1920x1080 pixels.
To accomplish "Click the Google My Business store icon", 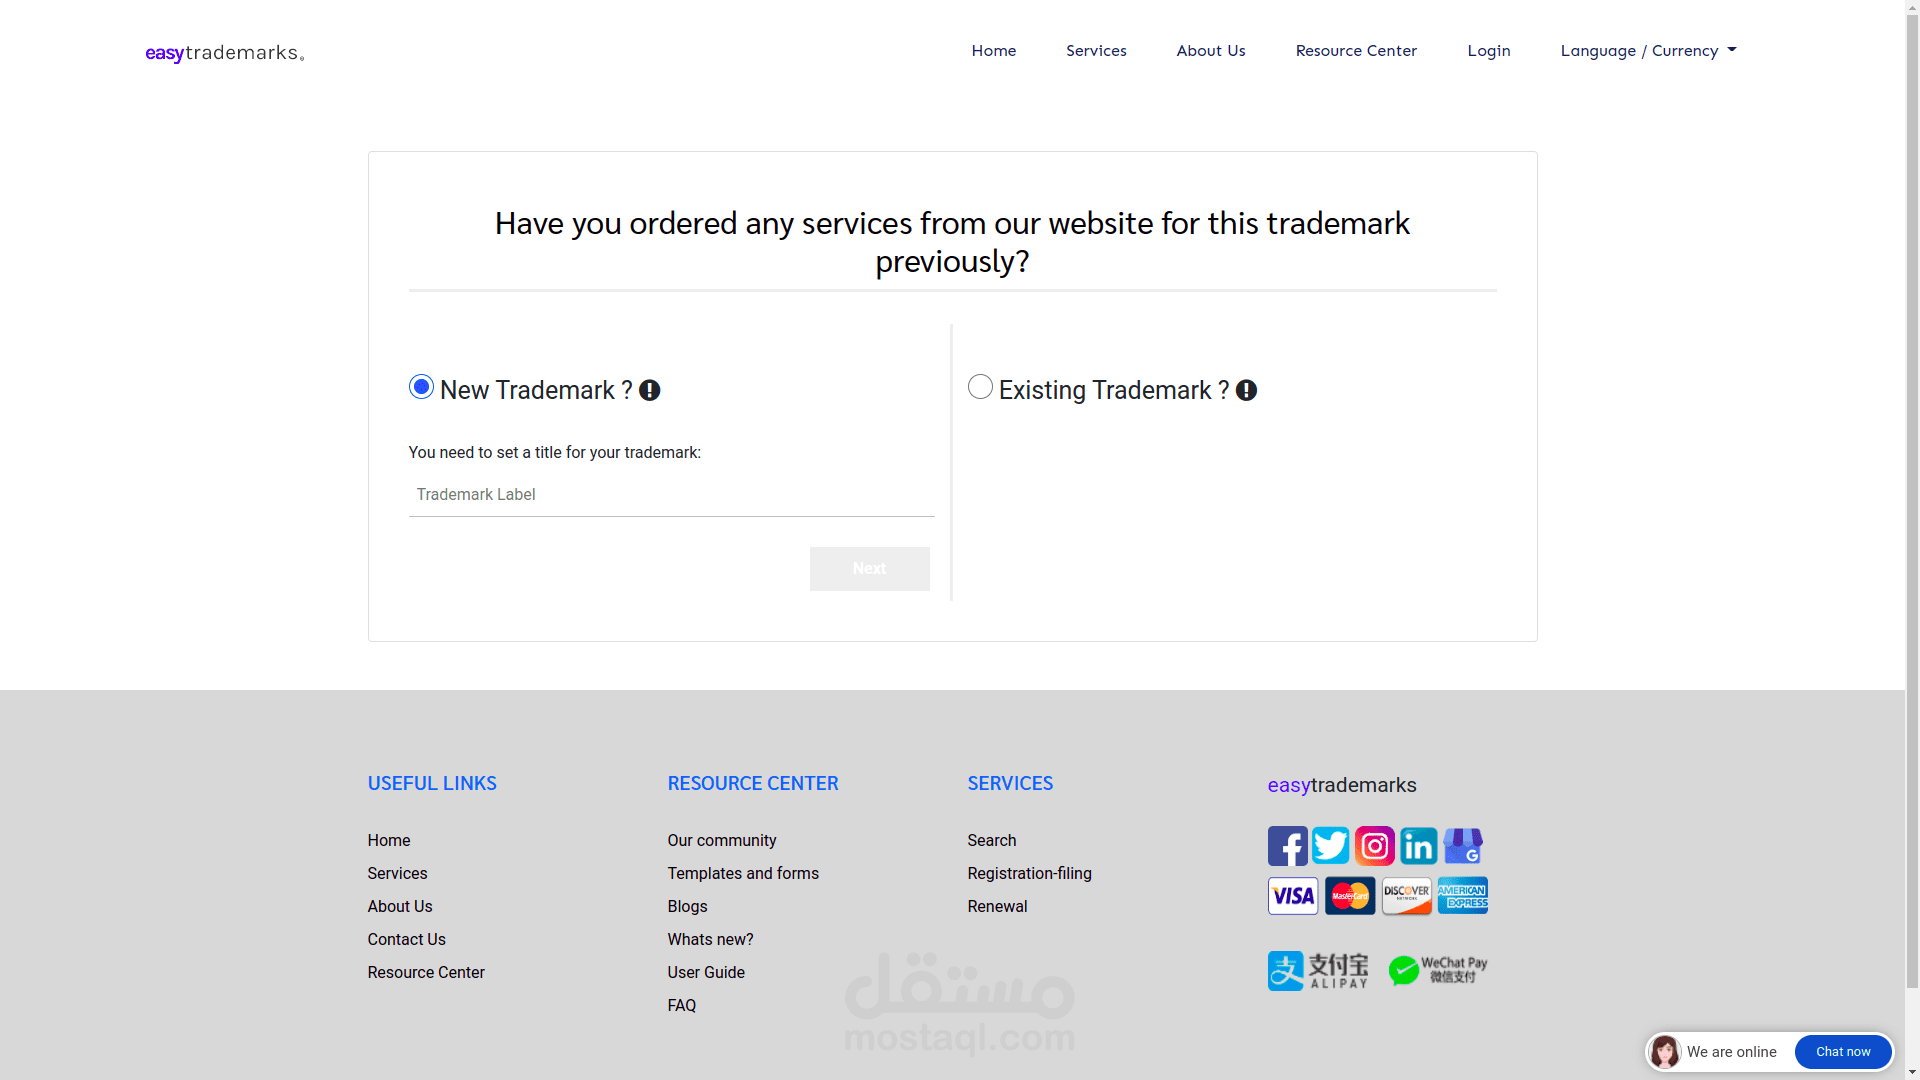I will [x=1462, y=846].
